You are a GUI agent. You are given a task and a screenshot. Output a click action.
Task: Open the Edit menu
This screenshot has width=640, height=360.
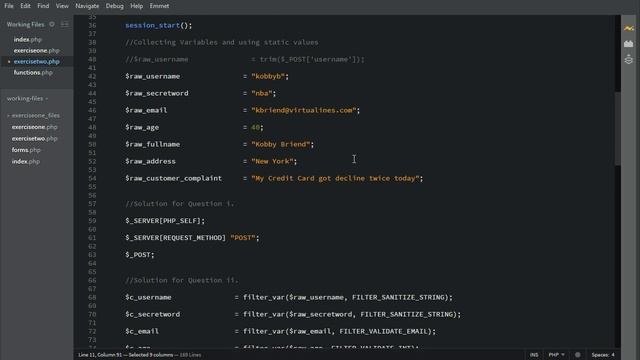click(x=25, y=6)
